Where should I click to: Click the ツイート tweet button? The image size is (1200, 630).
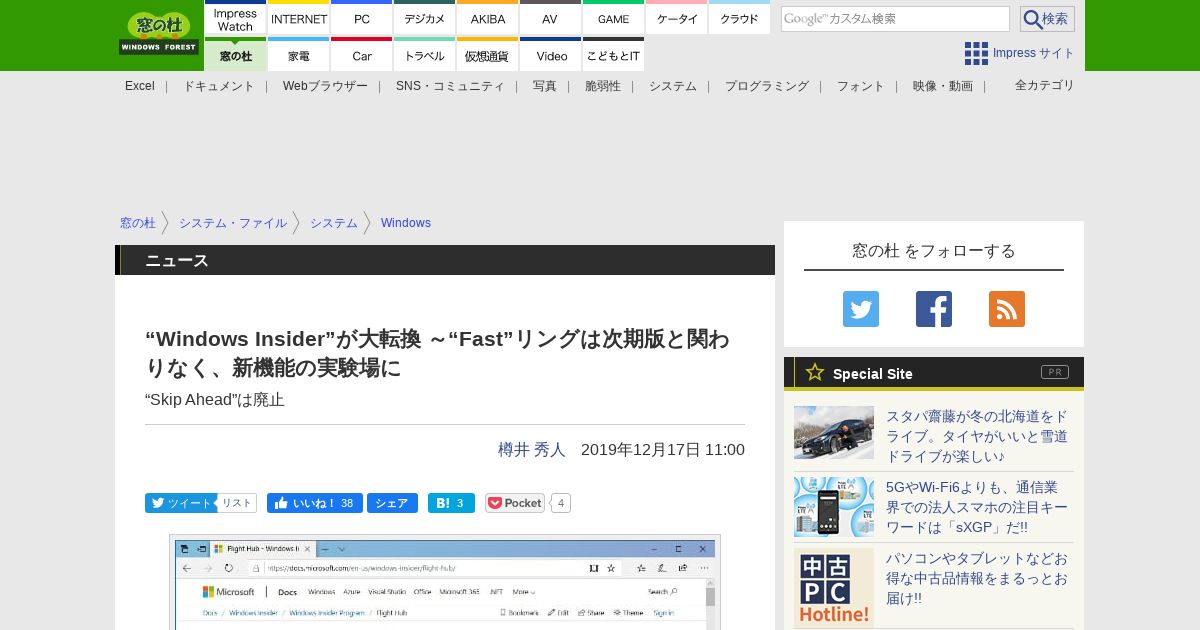180,503
